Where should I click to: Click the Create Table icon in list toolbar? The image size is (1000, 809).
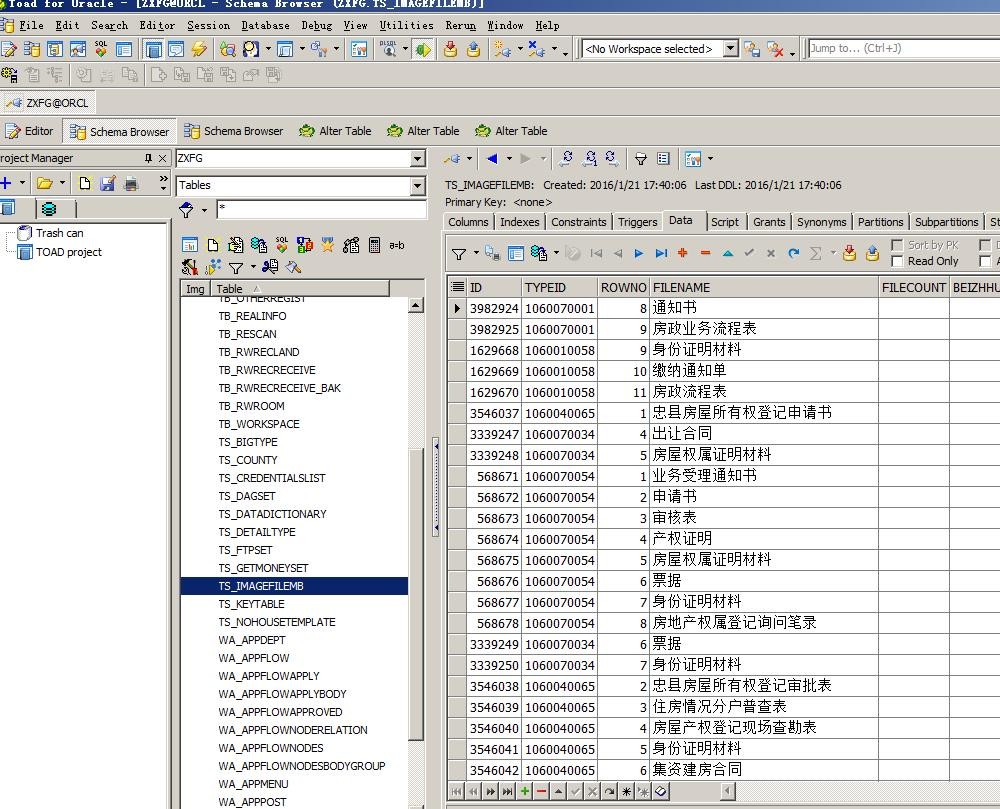(213, 245)
